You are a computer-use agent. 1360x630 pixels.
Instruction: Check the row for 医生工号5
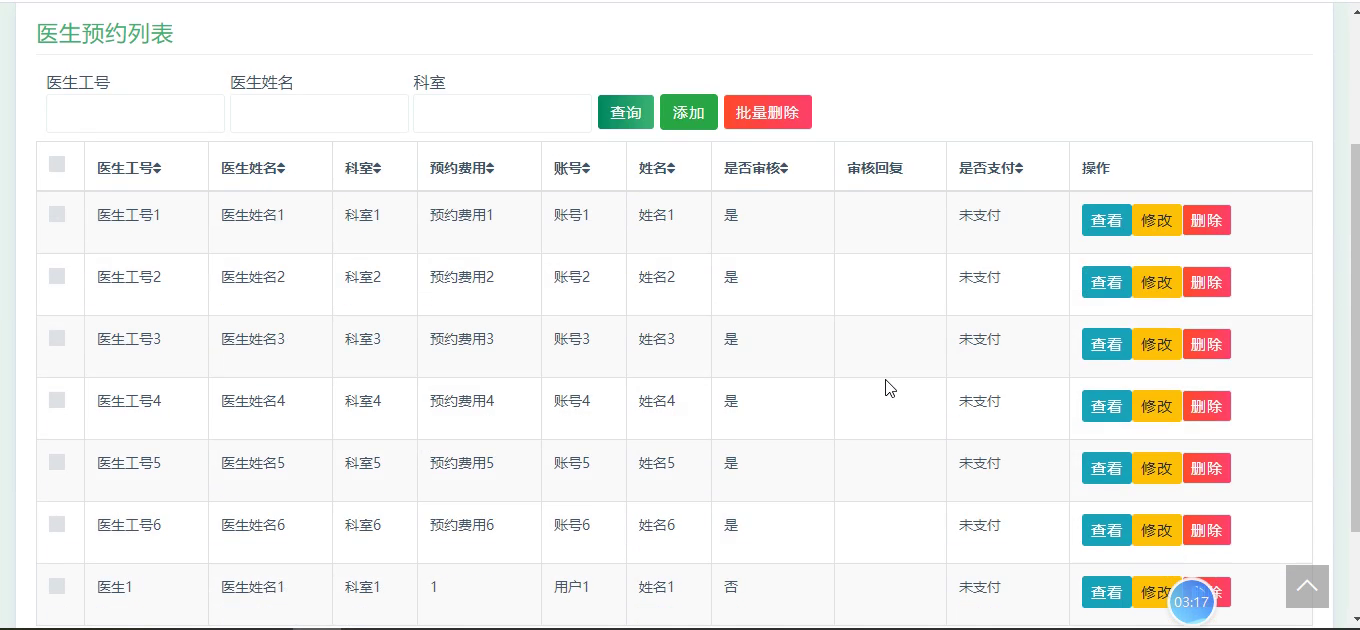pyautogui.click(x=57, y=462)
